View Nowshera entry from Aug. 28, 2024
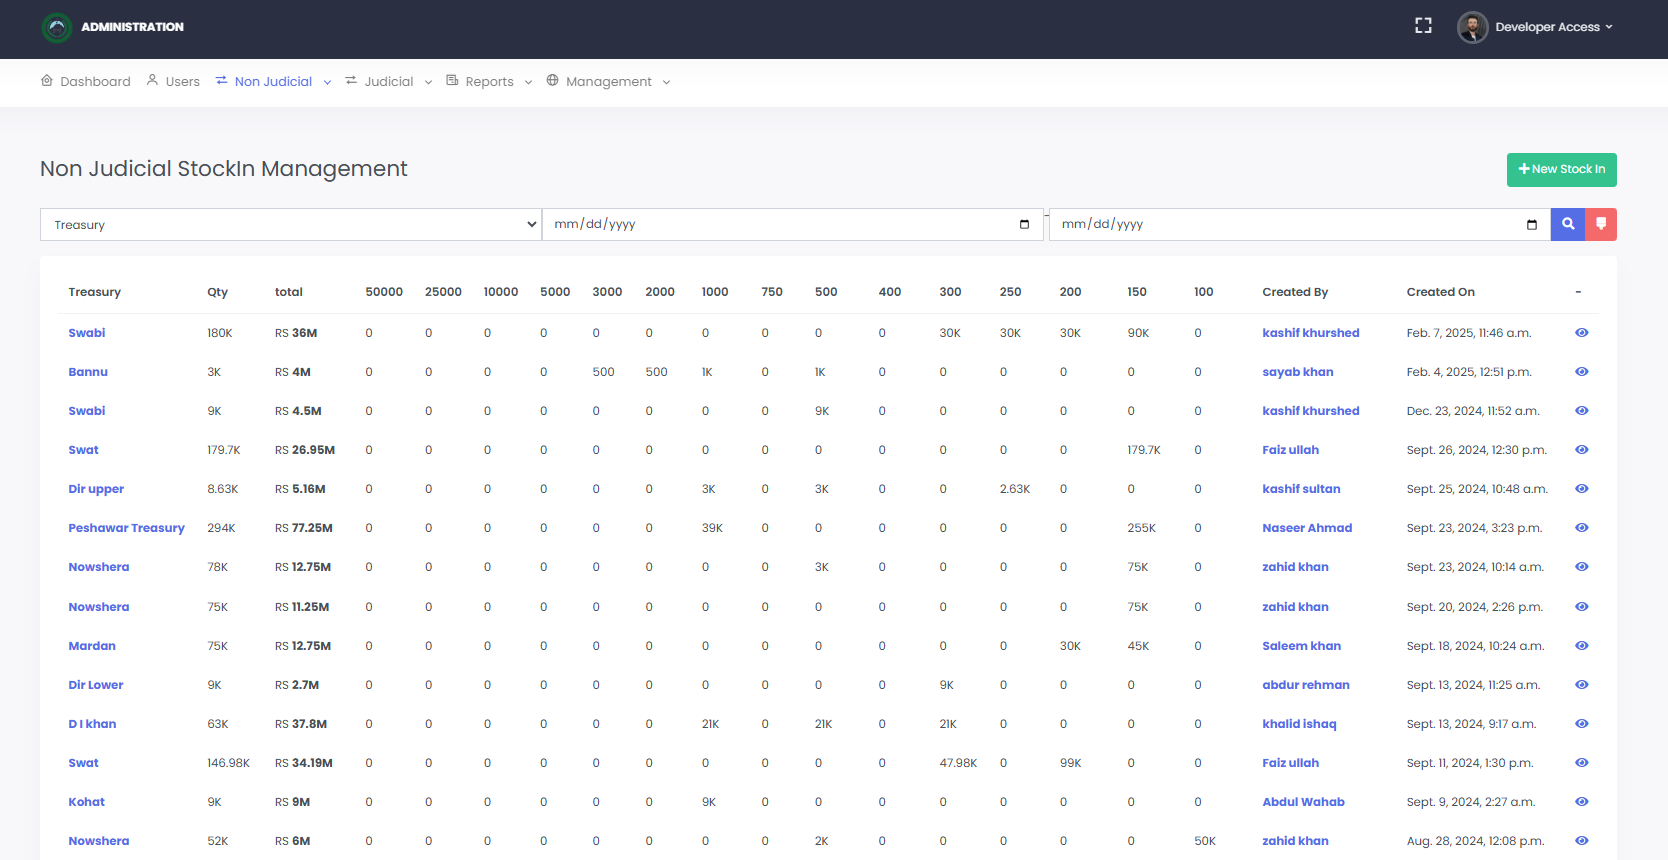This screenshot has width=1668, height=860. 1582,841
